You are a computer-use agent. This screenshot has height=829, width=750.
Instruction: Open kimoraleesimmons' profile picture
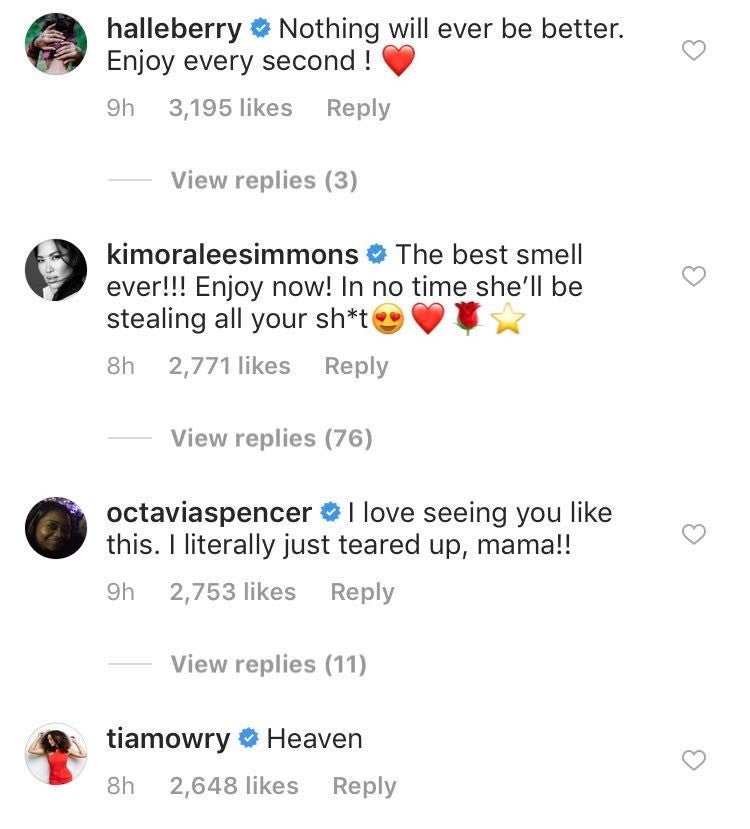pos(56,271)
